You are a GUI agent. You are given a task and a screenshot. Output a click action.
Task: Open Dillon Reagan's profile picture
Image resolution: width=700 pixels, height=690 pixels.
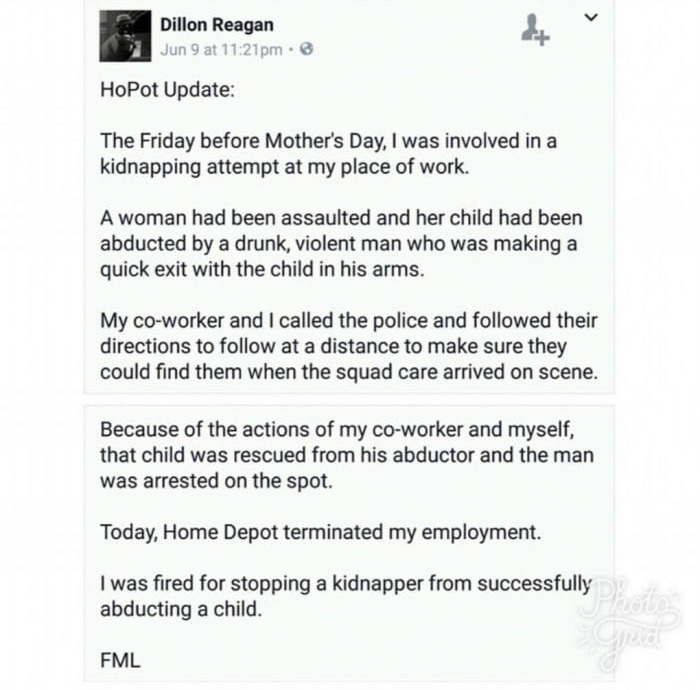[x=125, y=37]
